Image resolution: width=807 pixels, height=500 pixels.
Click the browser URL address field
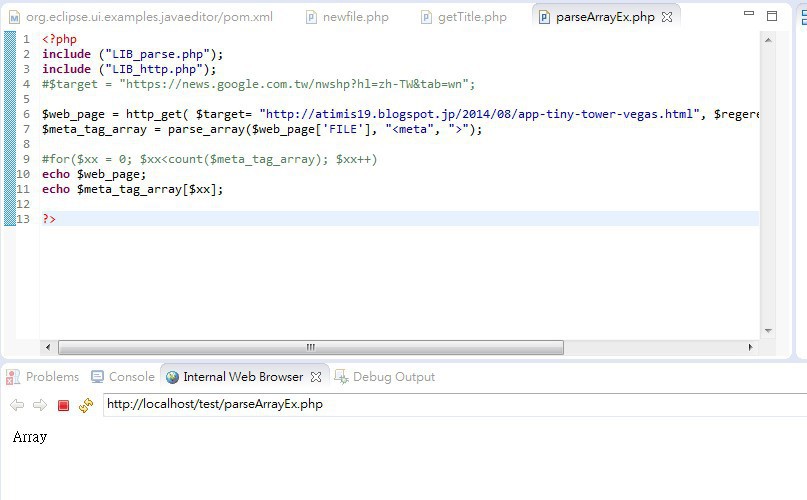tap(455, 405)
